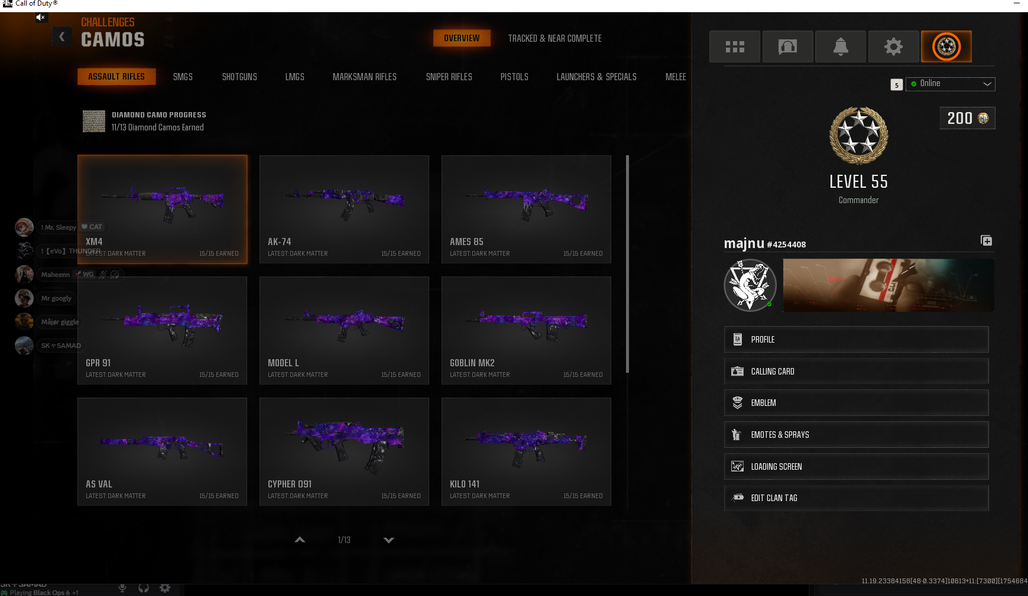Image resolution: width=1028 pixels, height=596 pixels.
Task: Click Mr. Sleepy's avatar in overlay
Action: pyautogui.click(x=24, y=227)
